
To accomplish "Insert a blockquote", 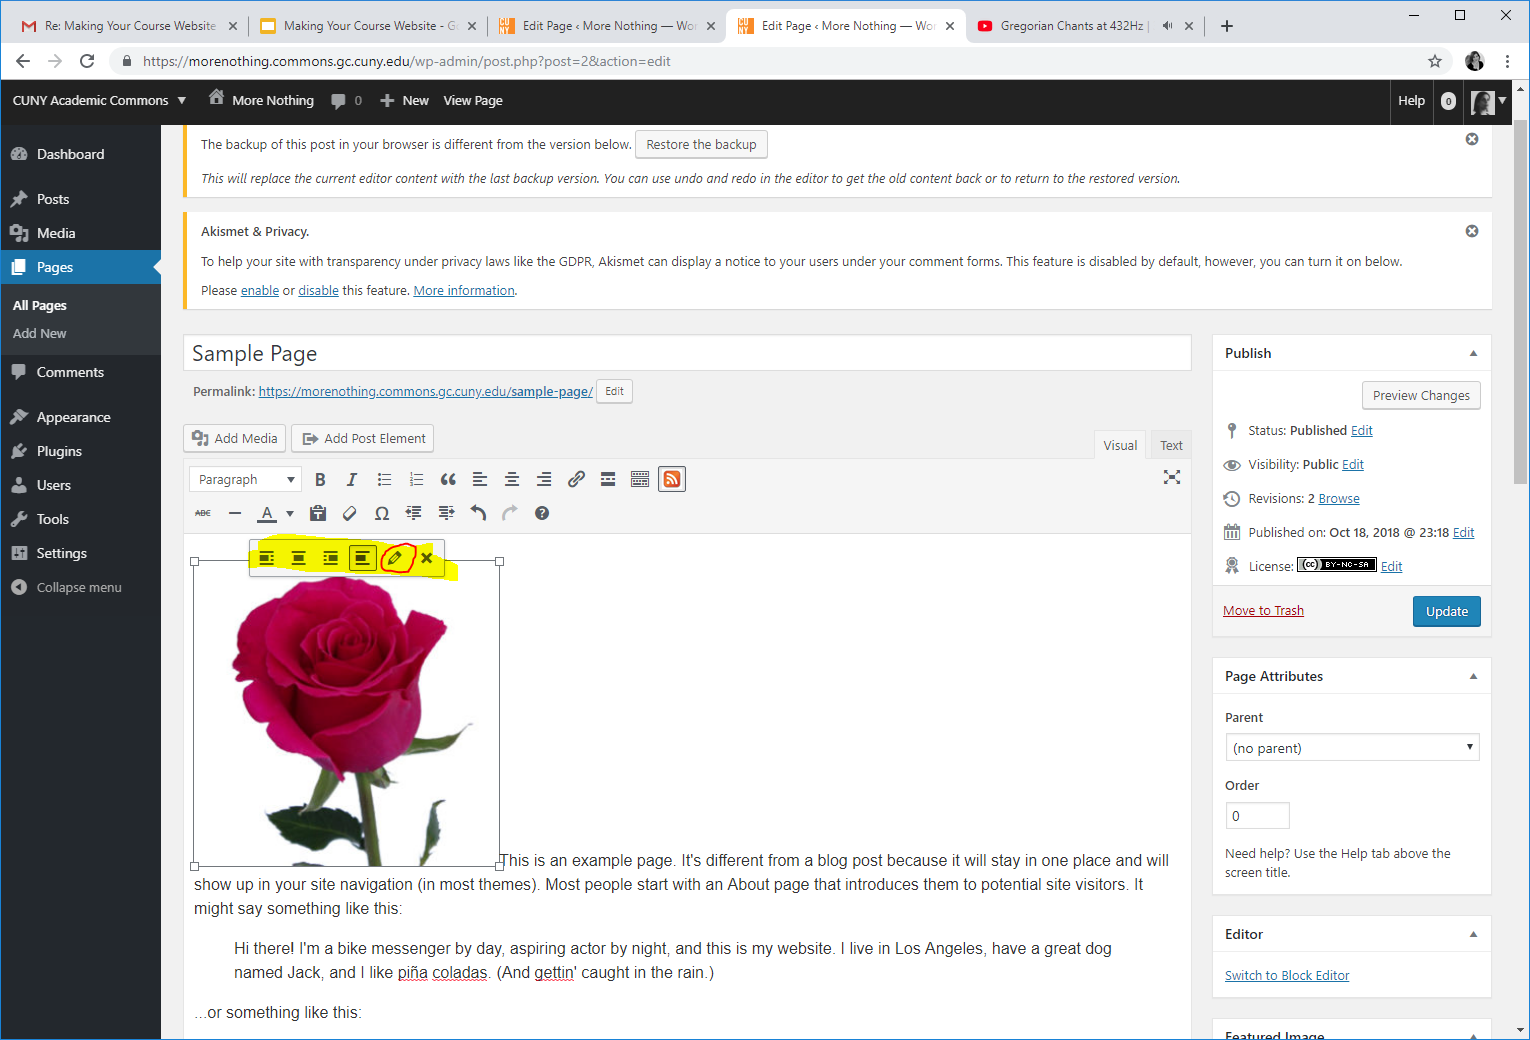I will pyautogui.click(x=448, y=480).
